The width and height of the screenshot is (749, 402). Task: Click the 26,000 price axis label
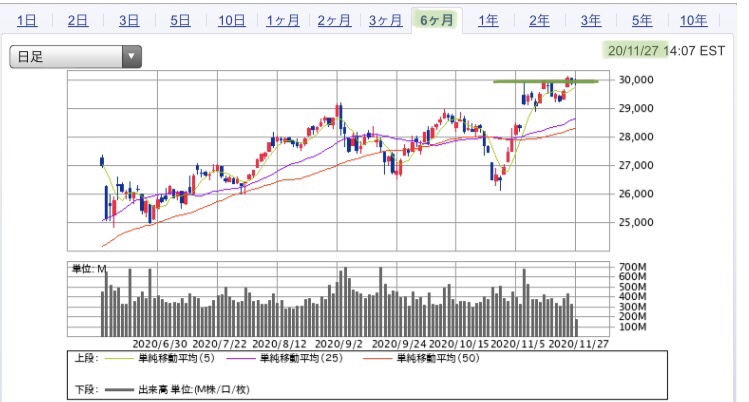(636, 194)
